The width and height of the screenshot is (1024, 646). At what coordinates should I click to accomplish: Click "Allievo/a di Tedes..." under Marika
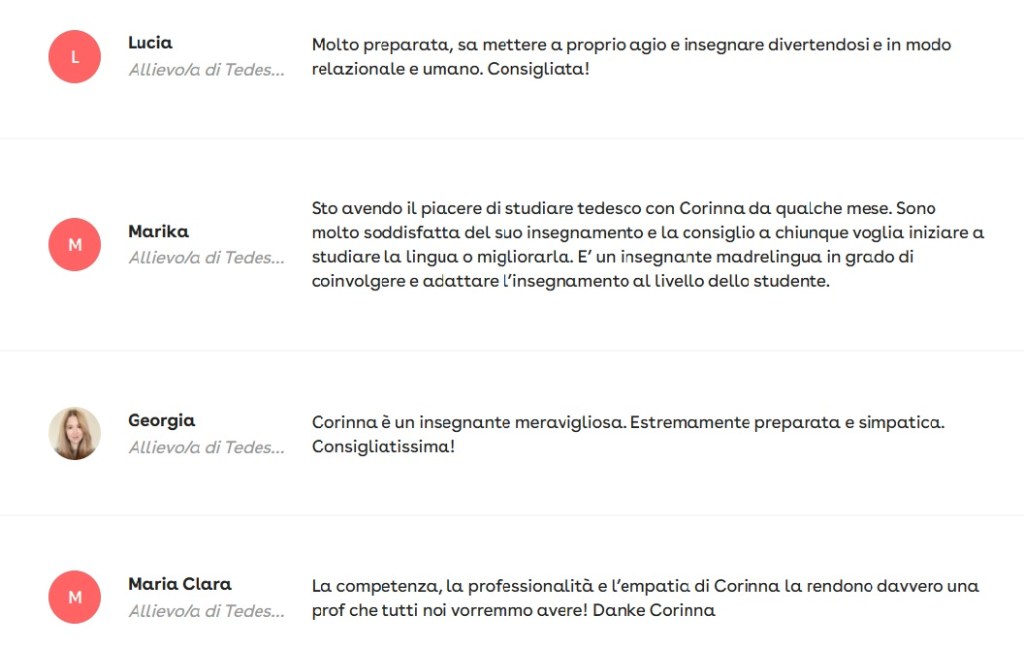(x=206, y=258)
